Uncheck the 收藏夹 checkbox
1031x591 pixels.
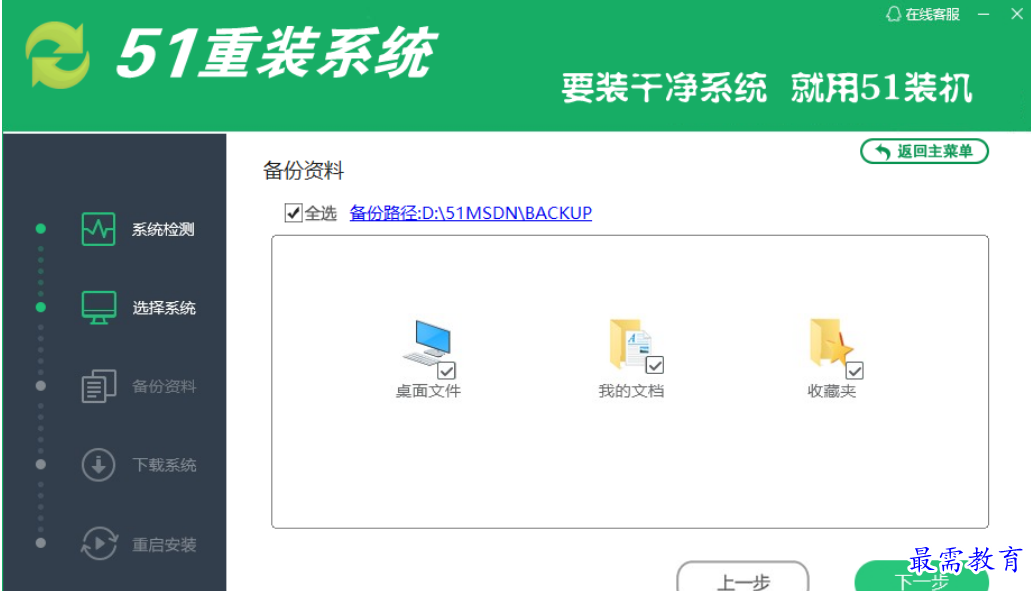tap(854, 371)
